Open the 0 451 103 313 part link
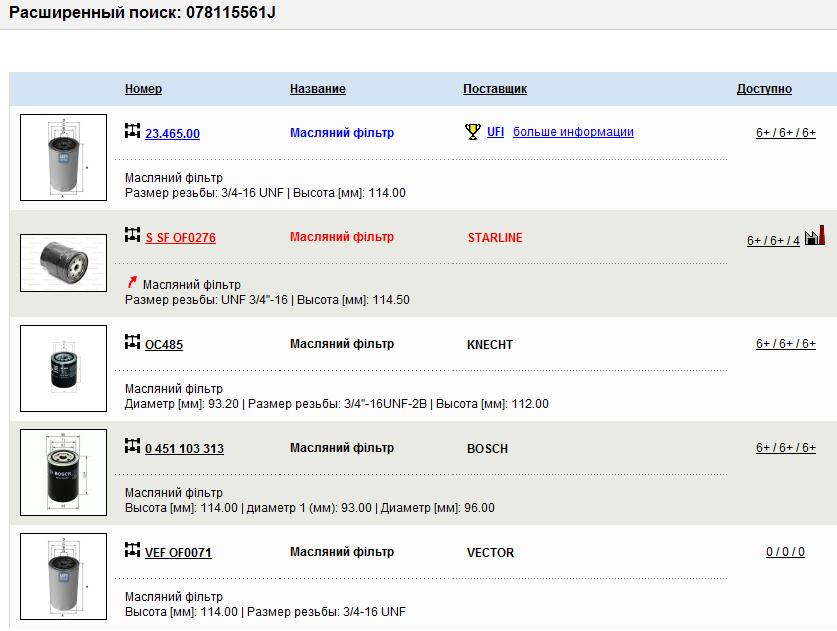837x631 pixels. (184, 449)
